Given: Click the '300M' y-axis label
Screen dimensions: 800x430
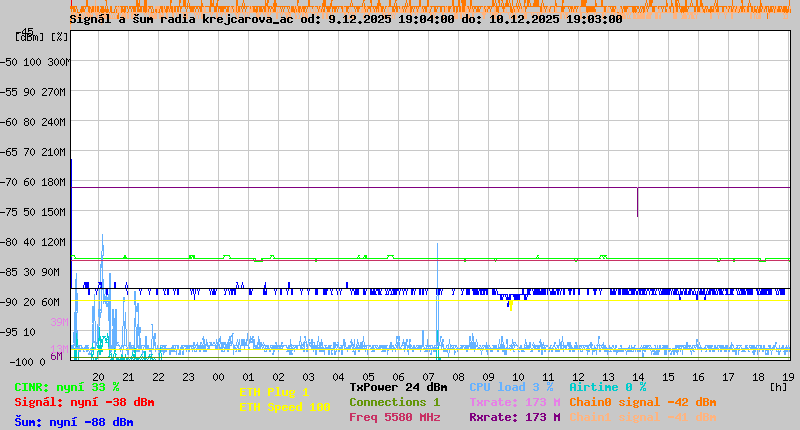Looking at the screenshot, I should (59, 62).
